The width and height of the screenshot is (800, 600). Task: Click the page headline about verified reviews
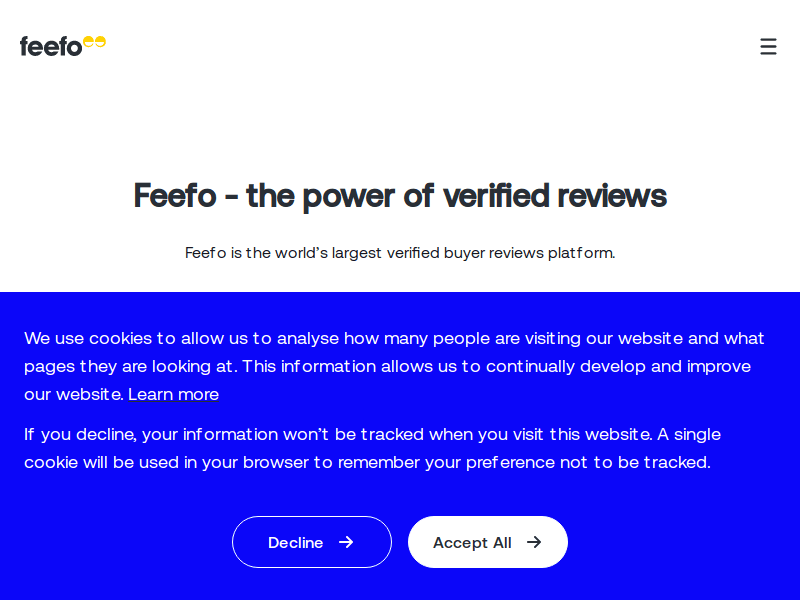400,195
